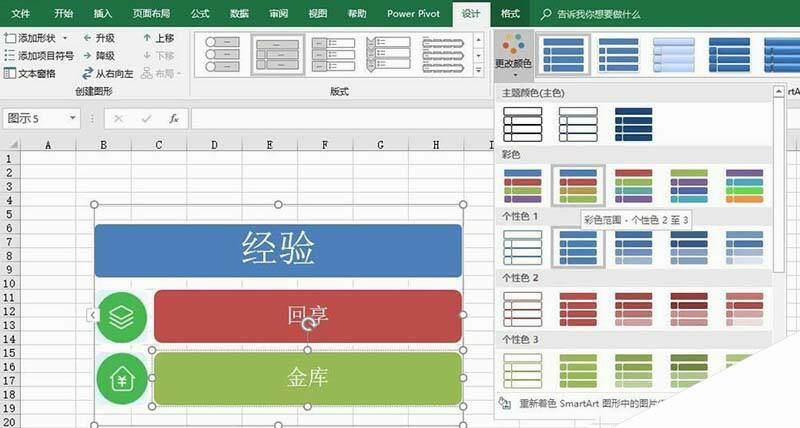
Task: Open the 视图 ribbon tab
Action: pos(317,14)
